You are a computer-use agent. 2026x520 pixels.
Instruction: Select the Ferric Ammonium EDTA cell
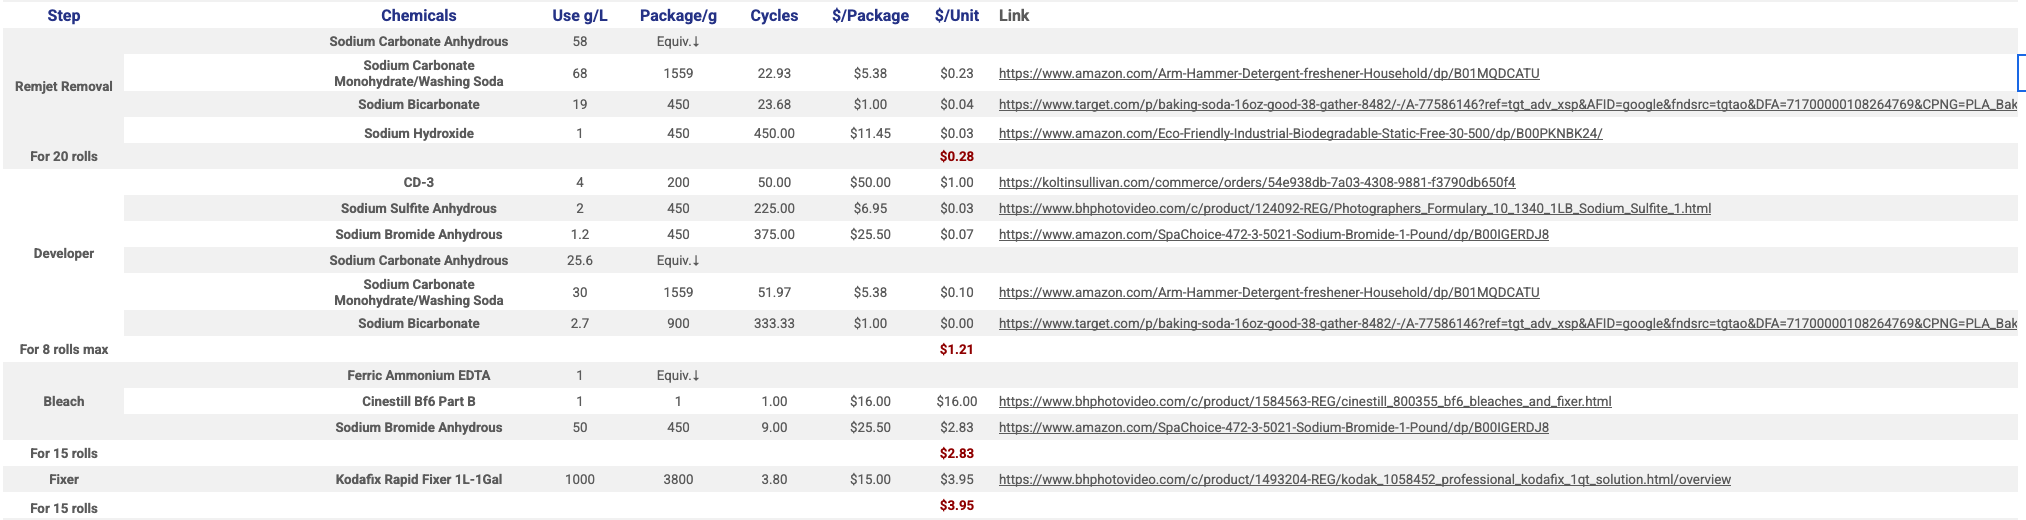click(x=418, y=375)
